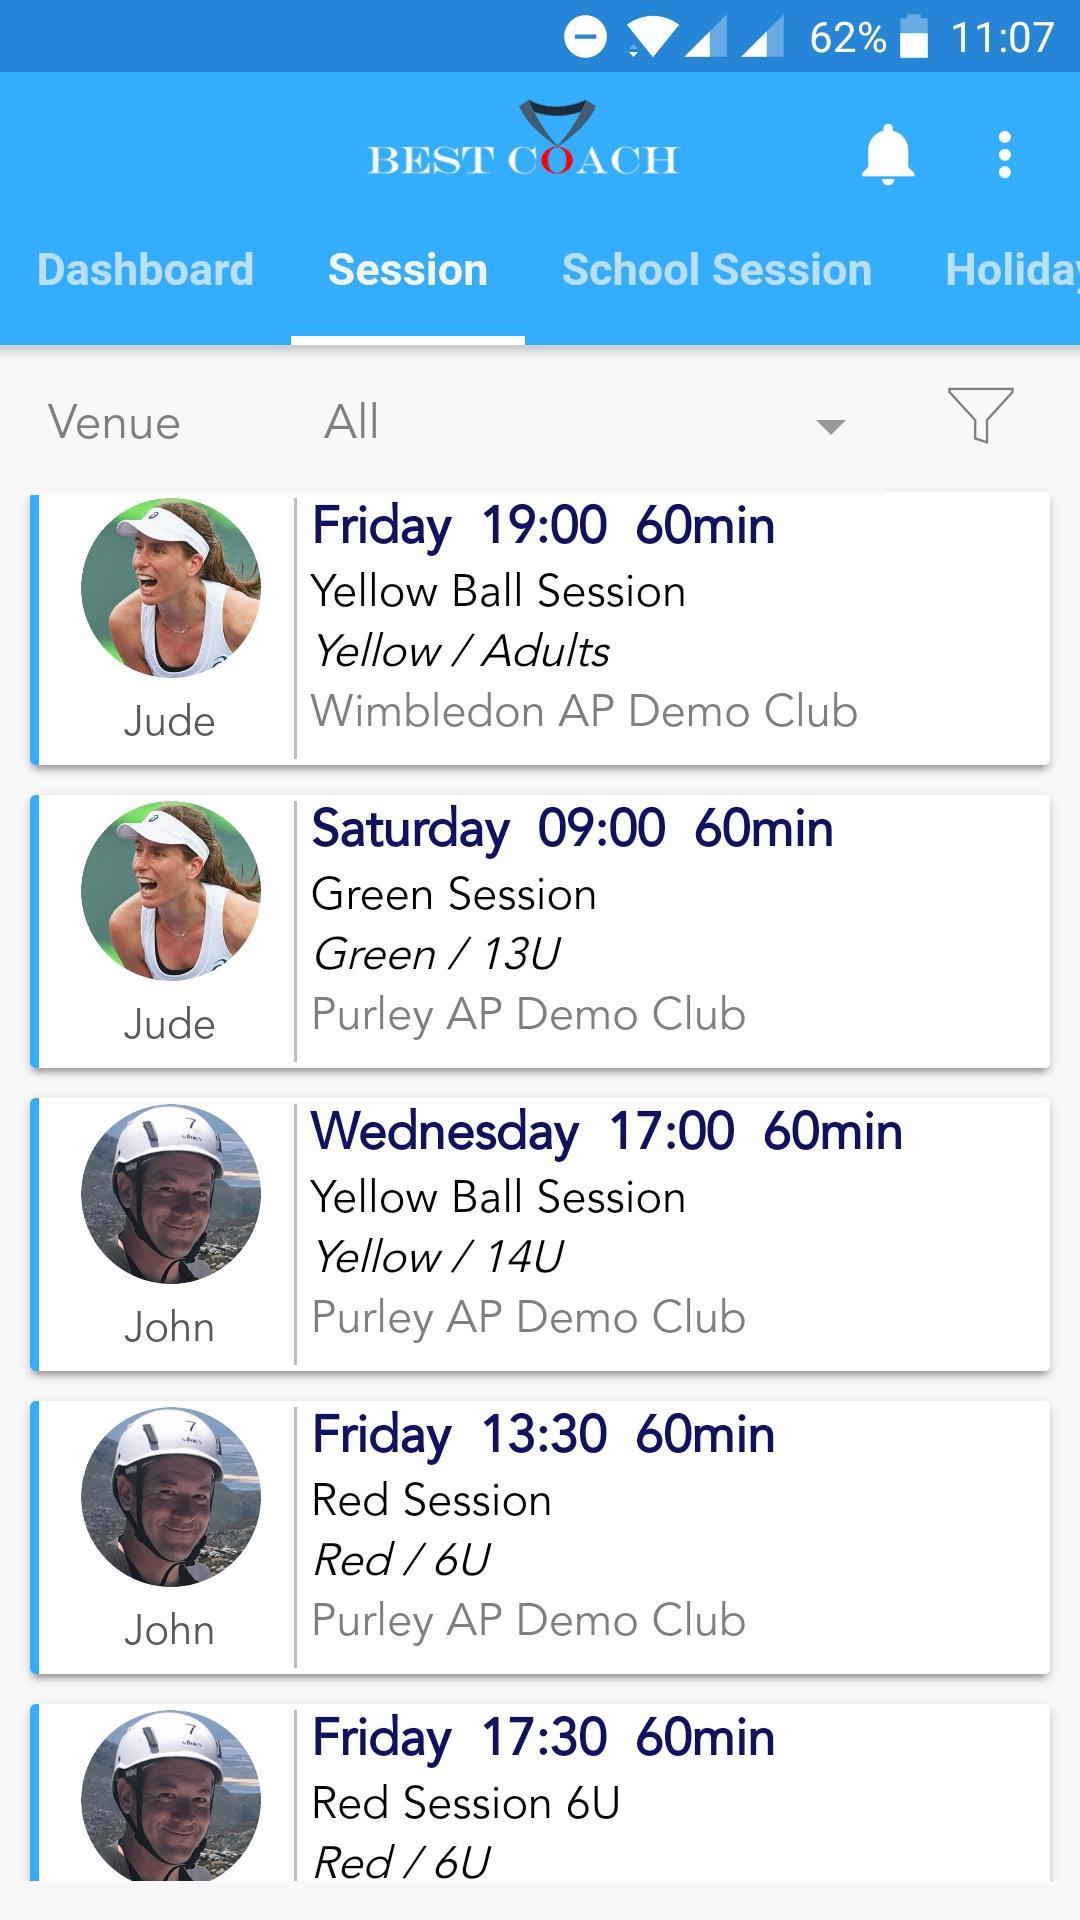
Task: Tap the Best Coach logo
Action: (x=524, y=141)
